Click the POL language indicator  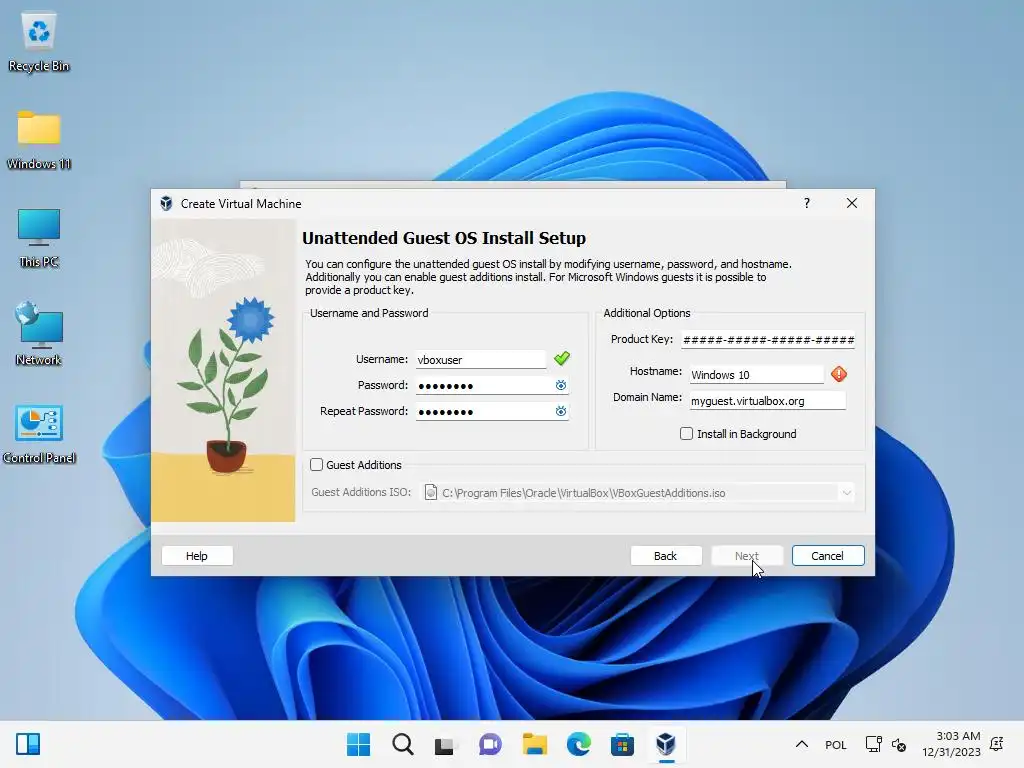tap(835, 744)
